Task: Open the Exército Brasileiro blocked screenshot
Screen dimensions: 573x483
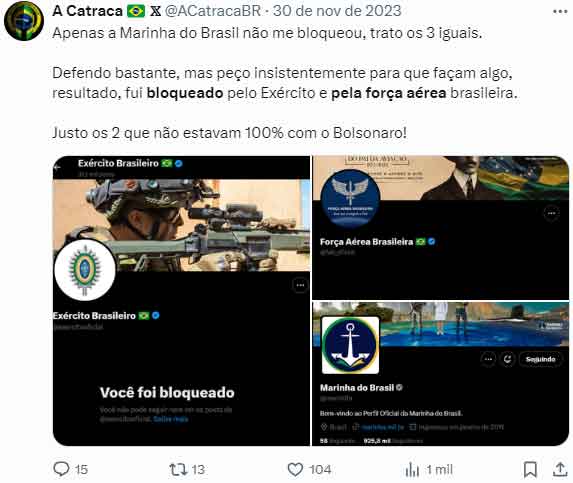Action: [x=181, y=301]
